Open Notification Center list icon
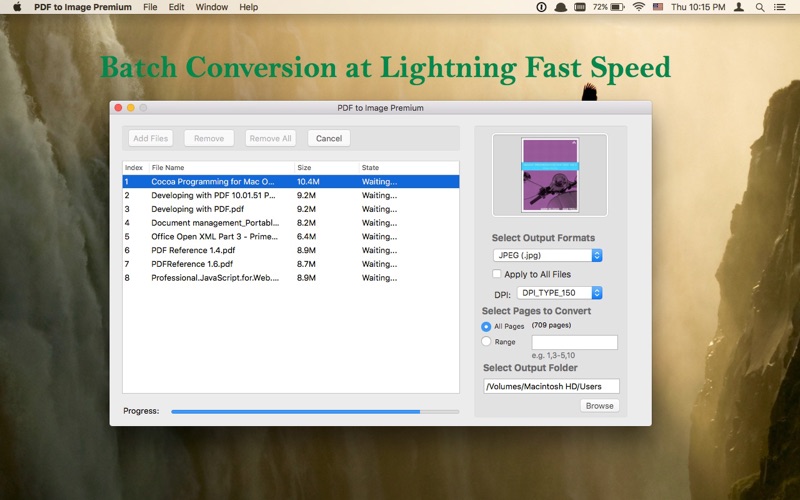Screen dimensions: 800x500 (x=780, y=7)
